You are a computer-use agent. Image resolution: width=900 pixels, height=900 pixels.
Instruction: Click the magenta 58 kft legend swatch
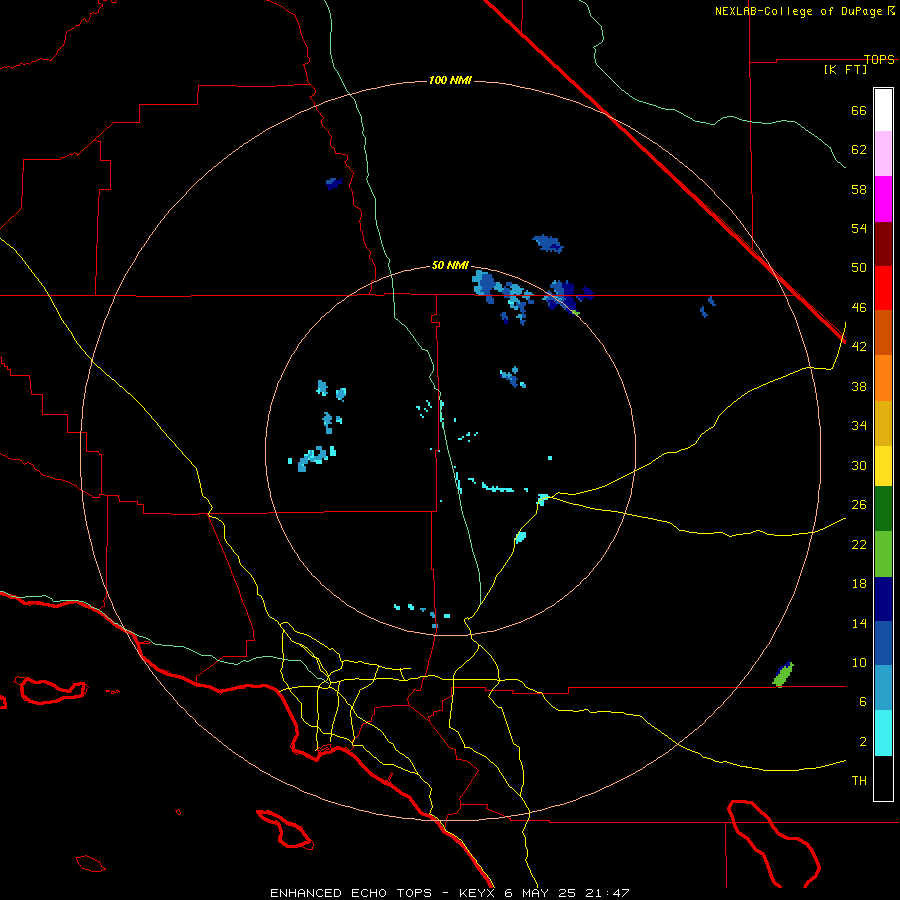click(883, 199)
